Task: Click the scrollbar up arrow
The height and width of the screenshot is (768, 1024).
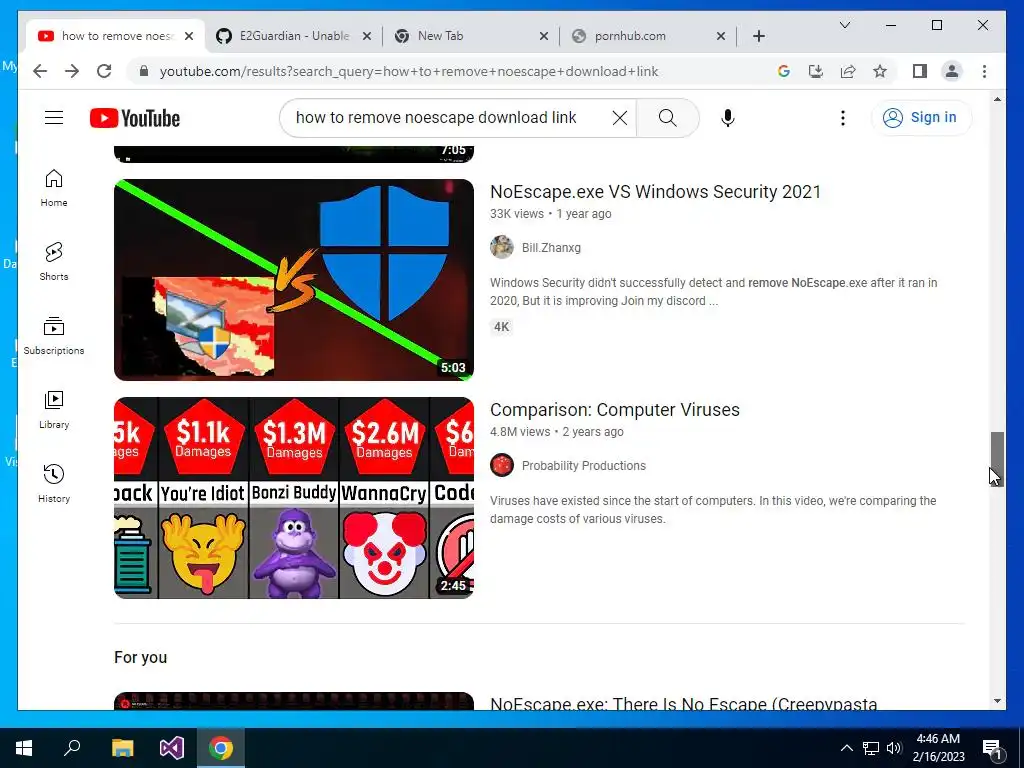Action: click(997, 99)
